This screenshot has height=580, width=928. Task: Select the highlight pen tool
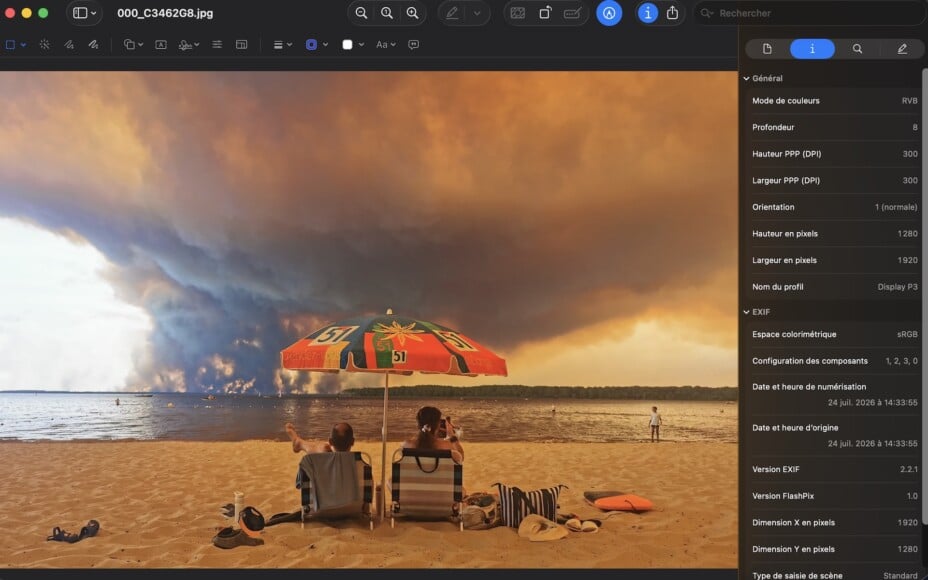pos(452,13)
